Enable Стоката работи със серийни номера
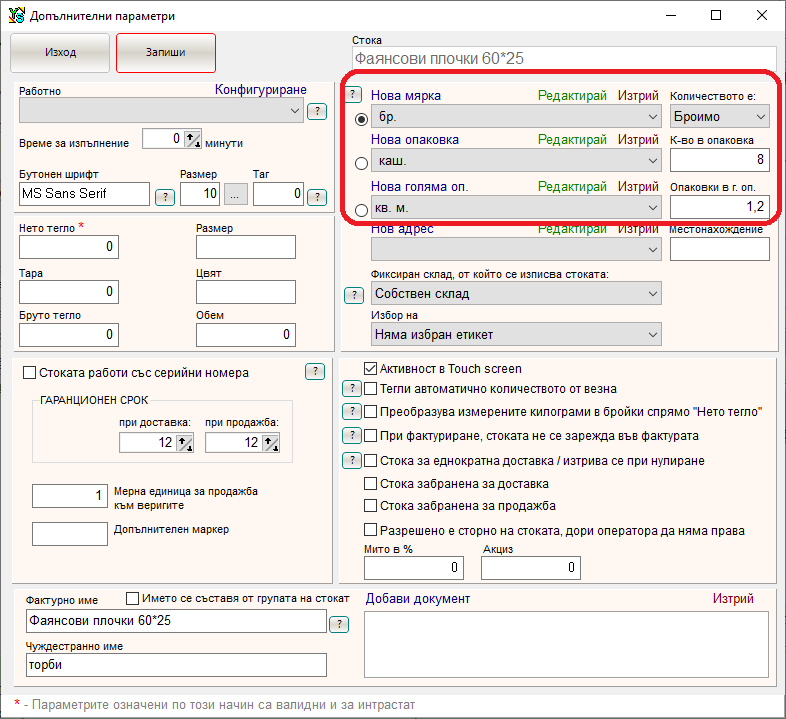This screenshot has height=719, width=786. pos(30,373)
